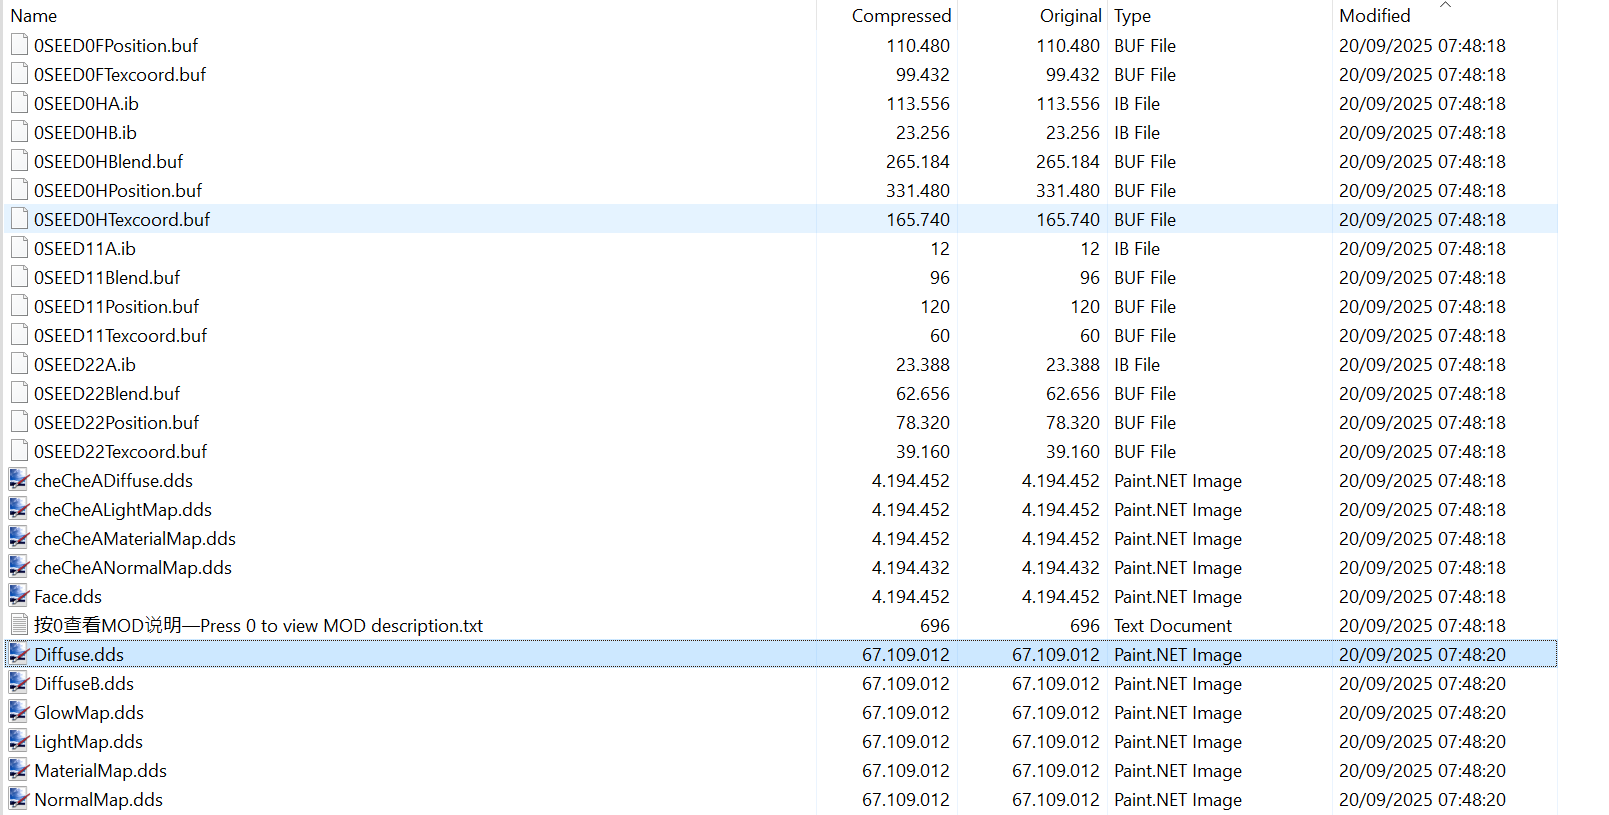Select the file name cheCheALightMap.dds

[123, 509]
